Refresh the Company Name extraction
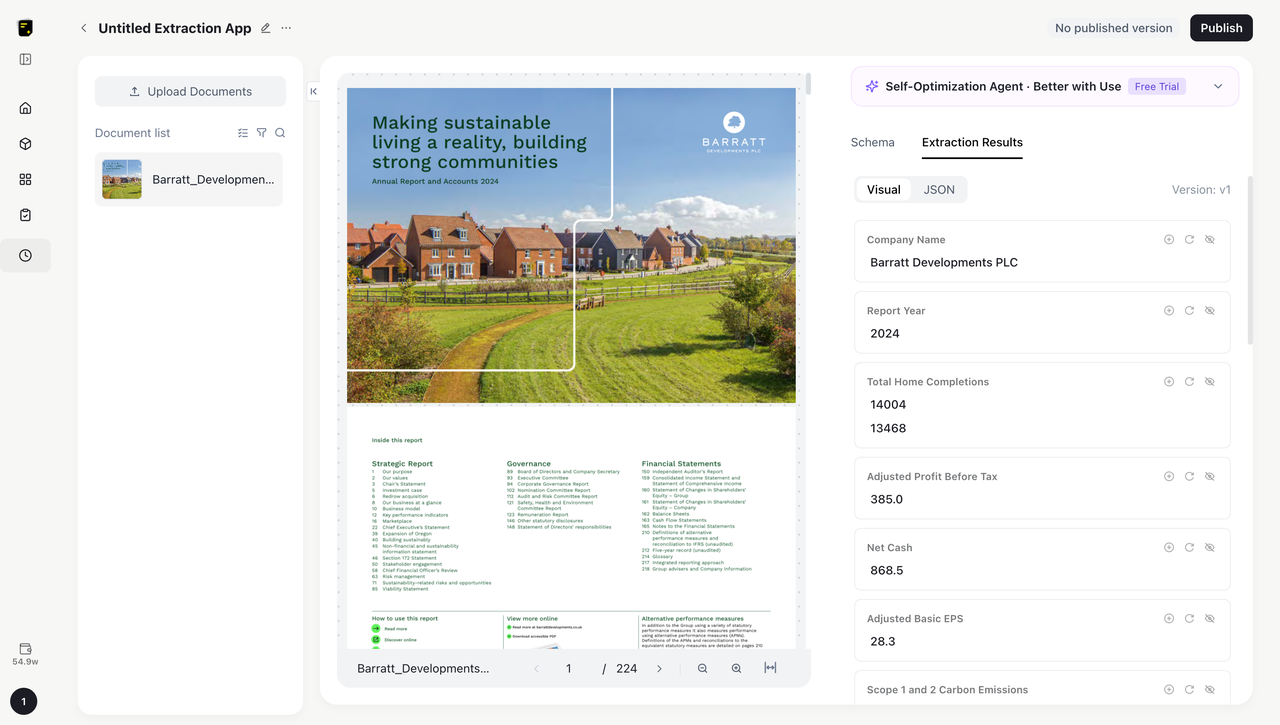Image resolution: width=1280 pixels, height=725 pixels. tap(1189, 240)
